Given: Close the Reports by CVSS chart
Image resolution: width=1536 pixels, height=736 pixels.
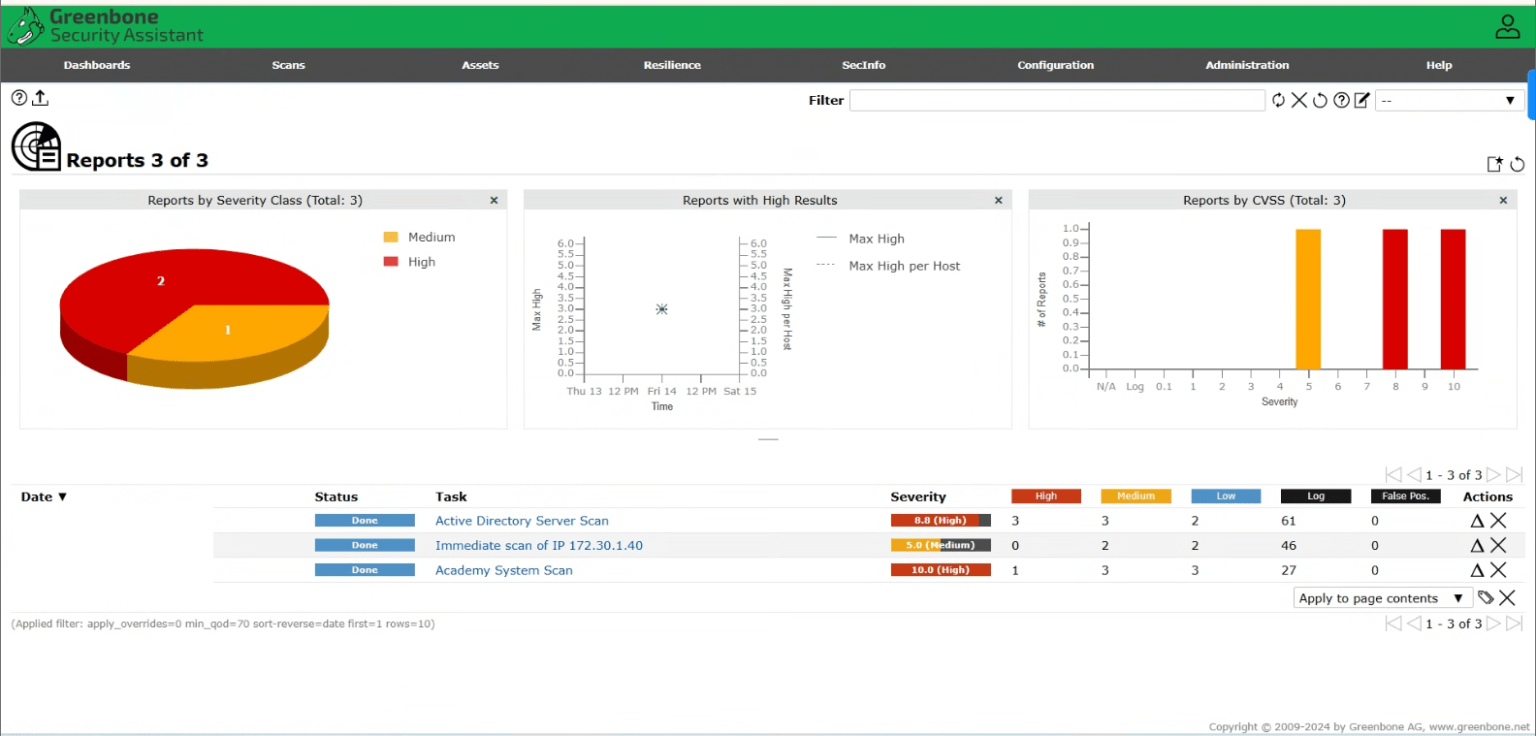Looking at the screenshot, I should tap(1503, 200).
